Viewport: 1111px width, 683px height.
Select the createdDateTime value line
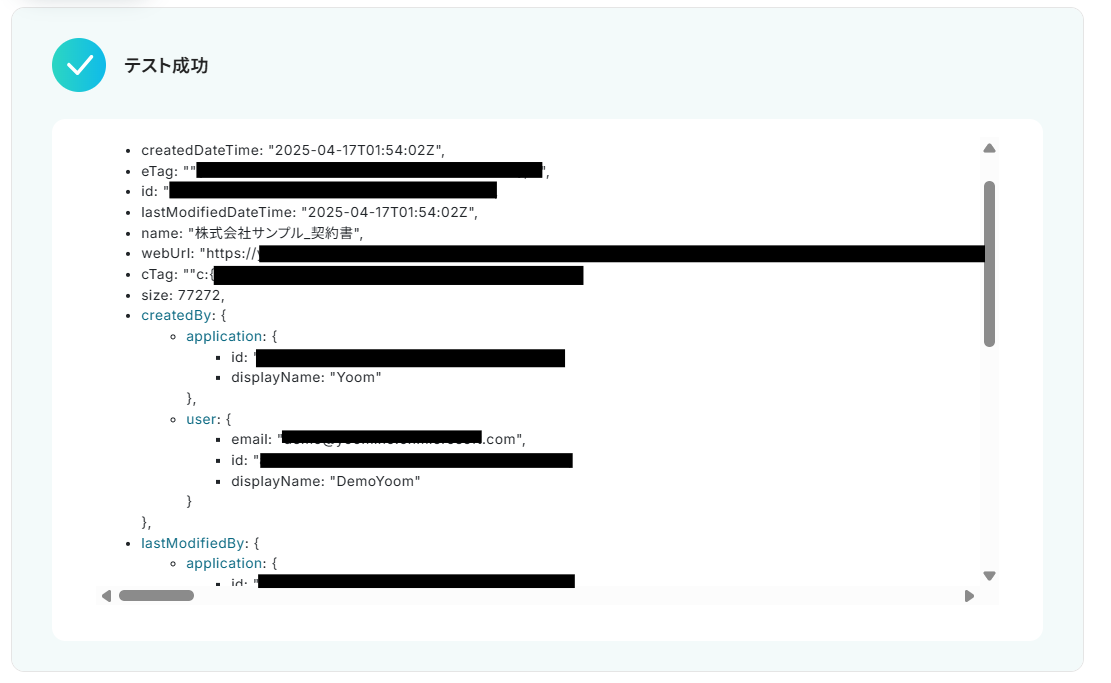tap(293, 150)
